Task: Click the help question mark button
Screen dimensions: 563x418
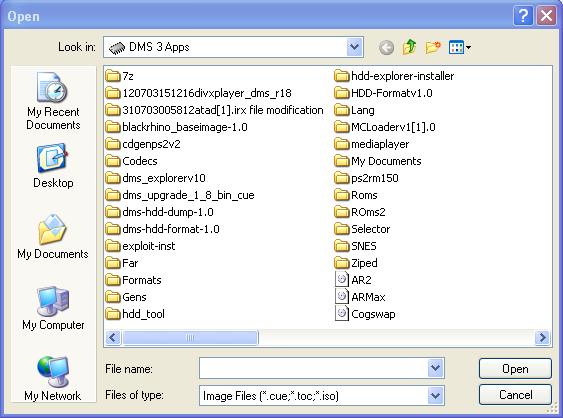Action: (523, 16)
